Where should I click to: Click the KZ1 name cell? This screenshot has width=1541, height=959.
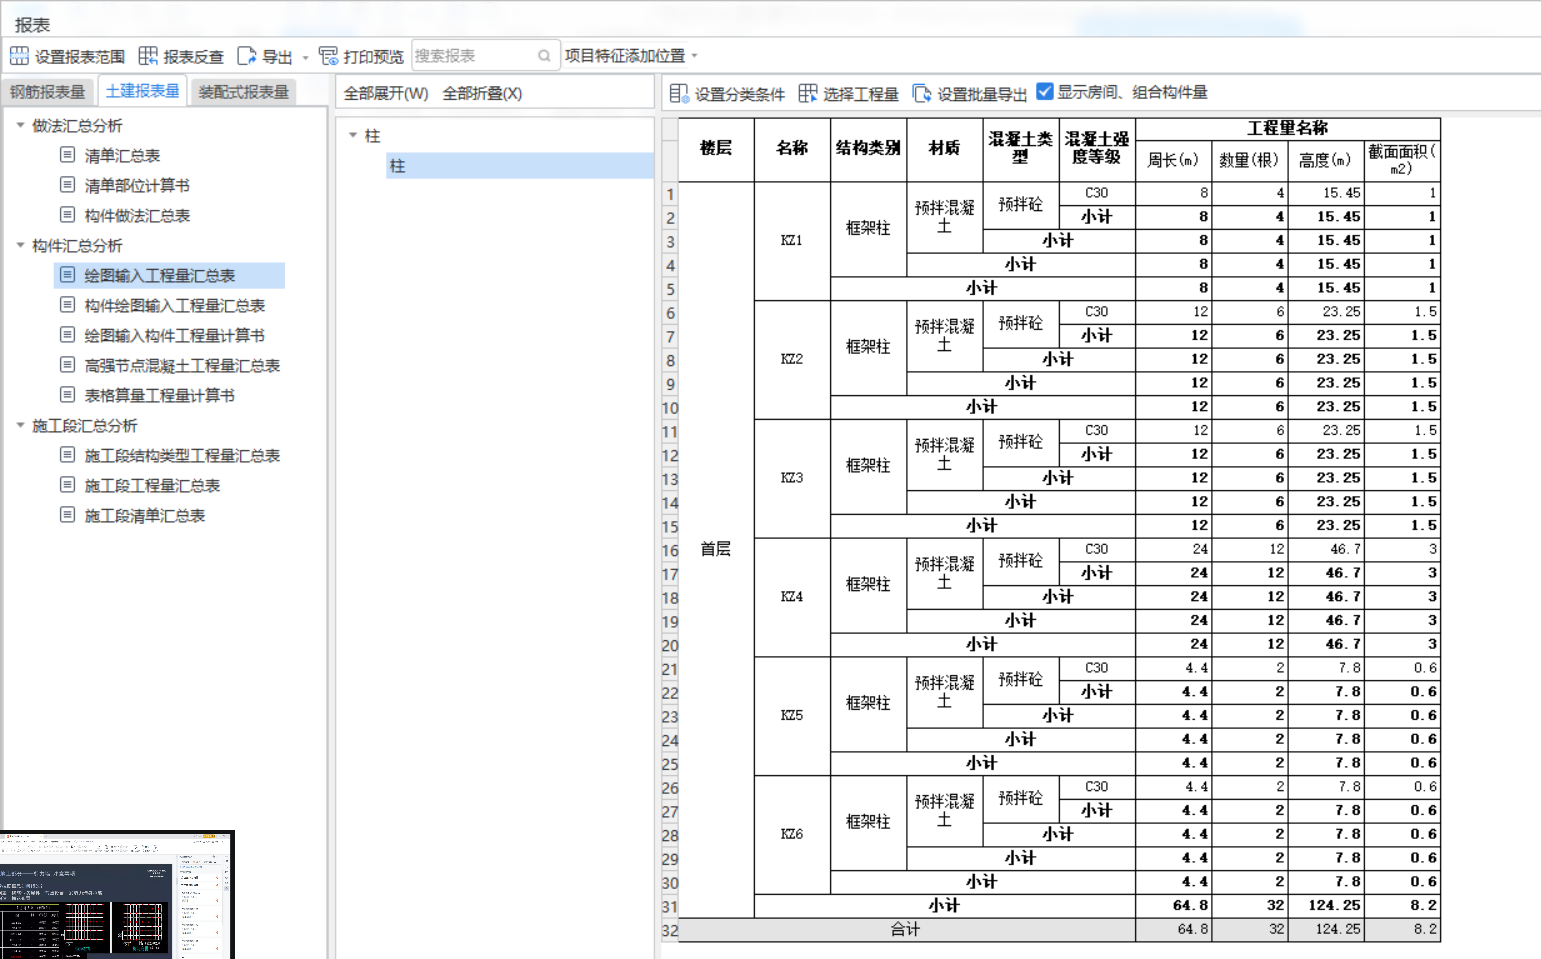tap(792, 240)
